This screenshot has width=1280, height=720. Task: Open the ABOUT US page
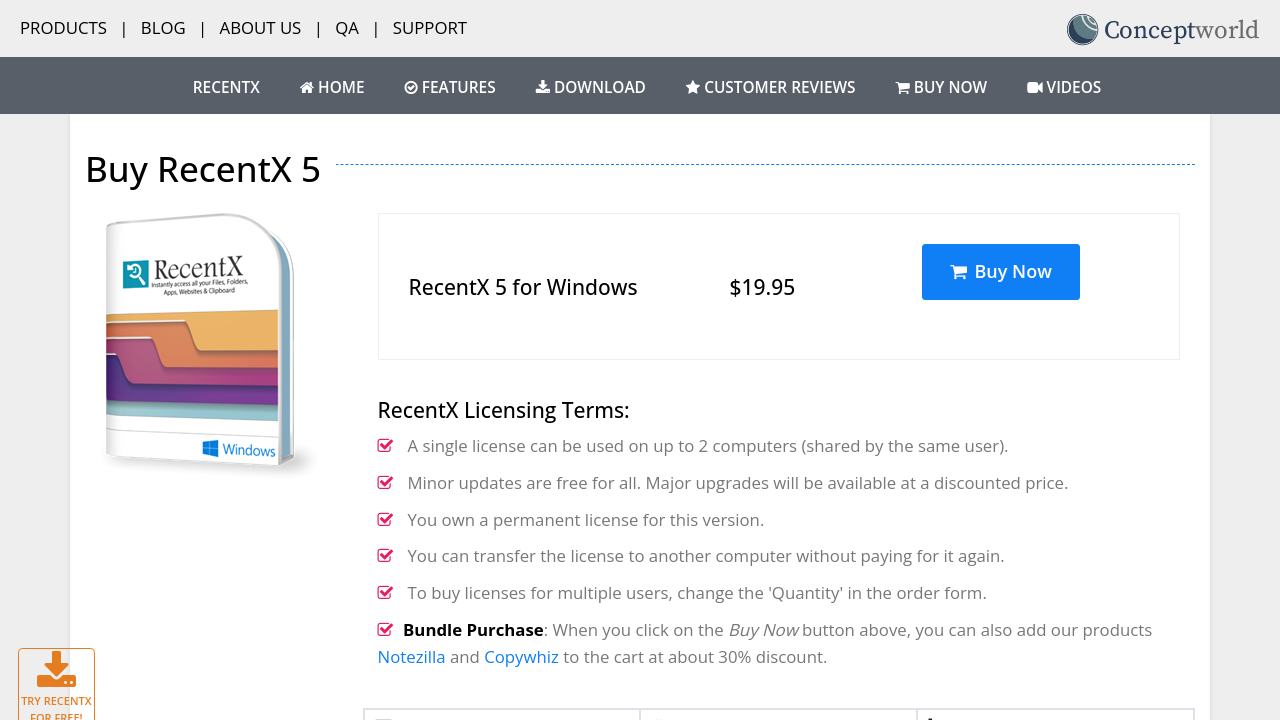point(260,28)
